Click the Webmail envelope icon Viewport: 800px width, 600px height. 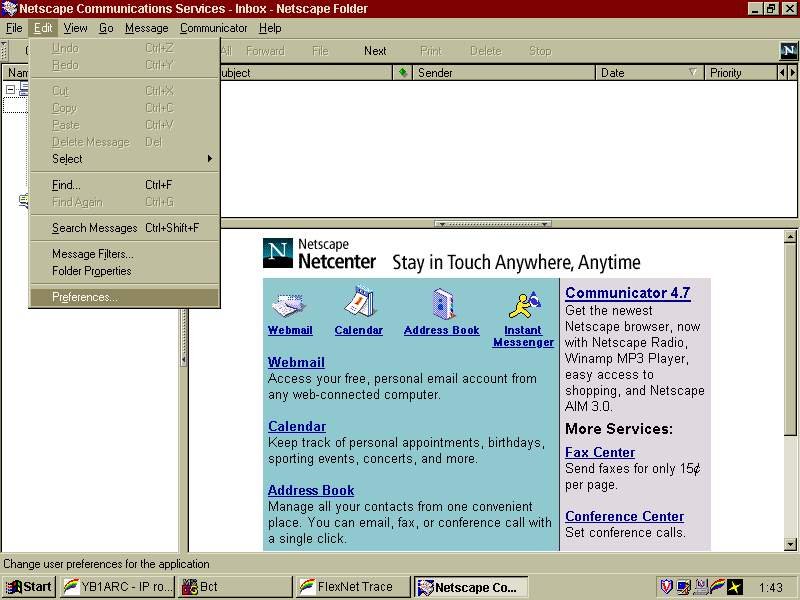click(x=289, y=304)
